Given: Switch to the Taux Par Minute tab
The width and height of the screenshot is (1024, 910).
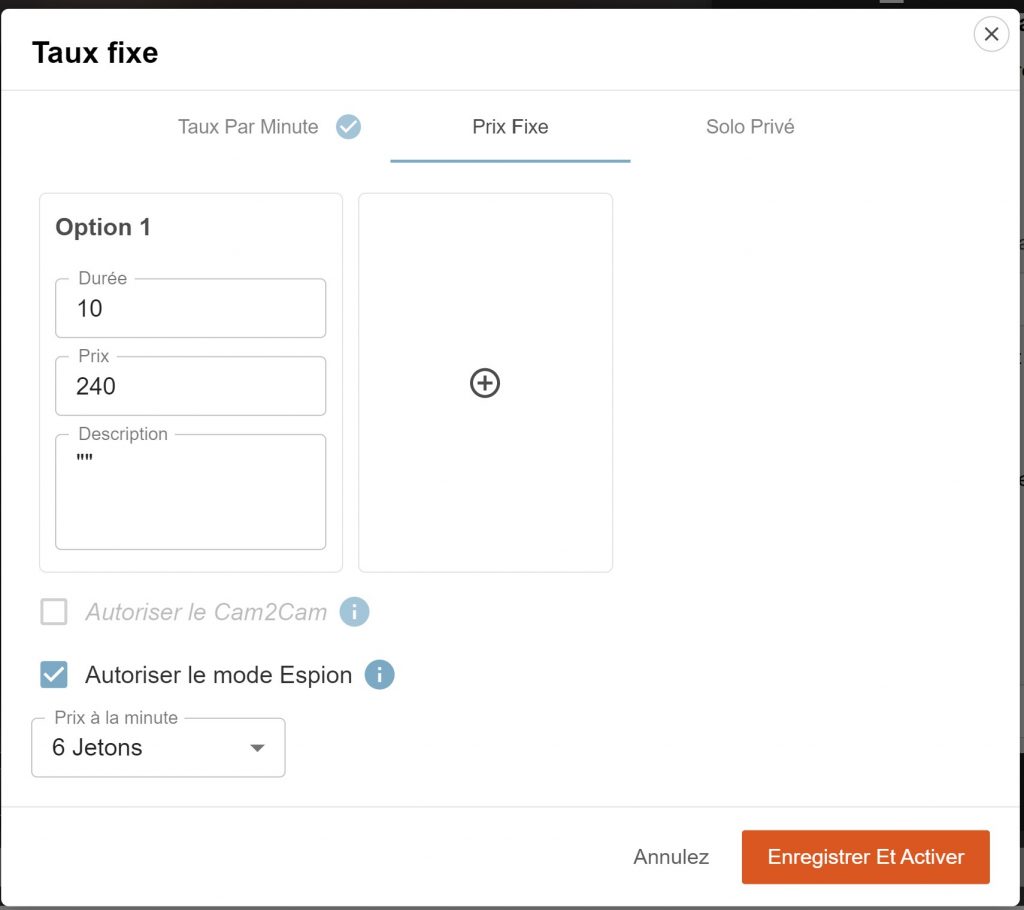Looking at the screenshot, I should pyautogui.click(x=248, y=127).
